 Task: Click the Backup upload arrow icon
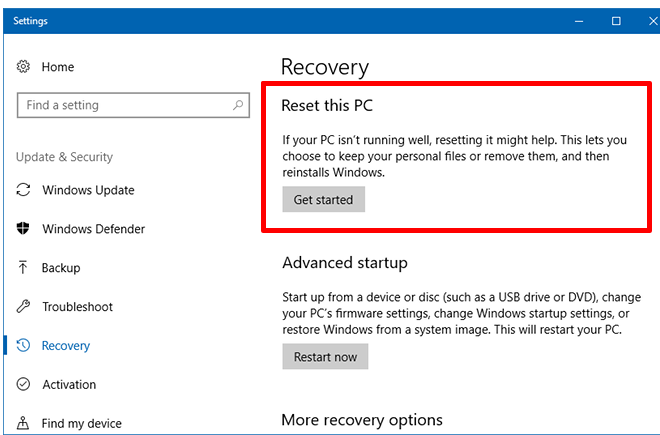point(24,268)
